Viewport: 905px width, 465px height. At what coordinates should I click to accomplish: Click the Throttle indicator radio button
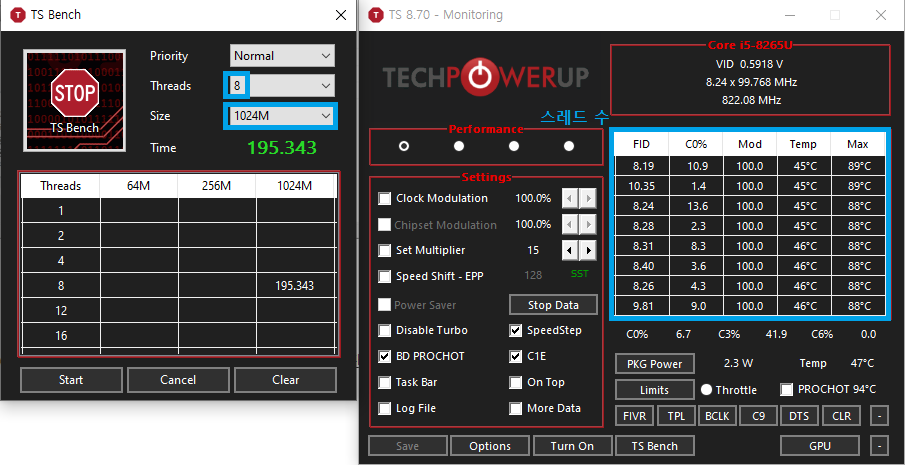(x=706, y=389)
